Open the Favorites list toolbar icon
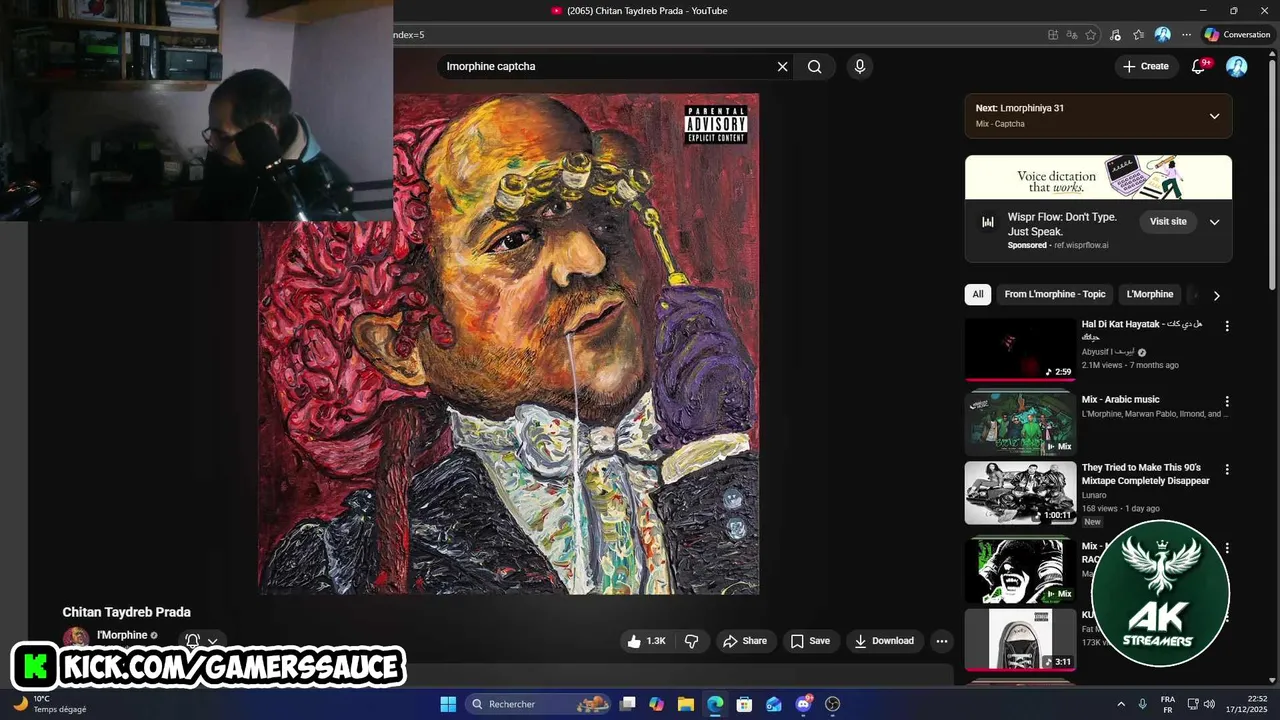The height and width of the screenshot is (720, 1280). pyautogui.click(x=1138, y=35)
